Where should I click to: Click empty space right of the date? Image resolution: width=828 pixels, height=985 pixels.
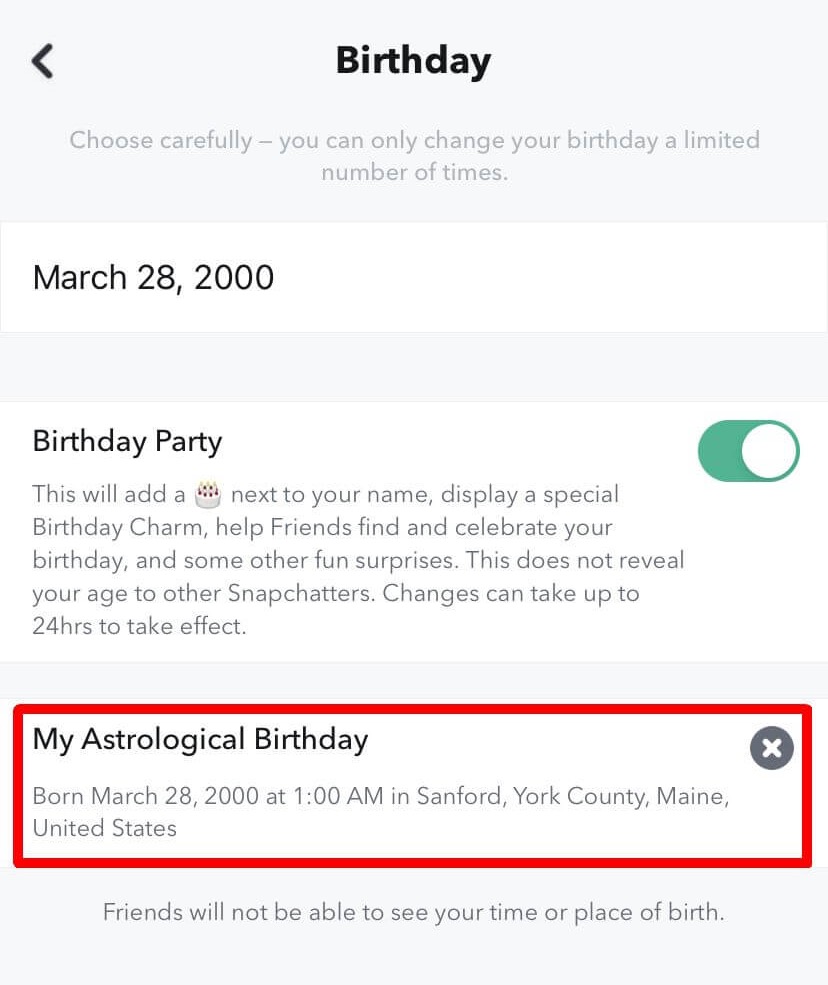(550, 277)
